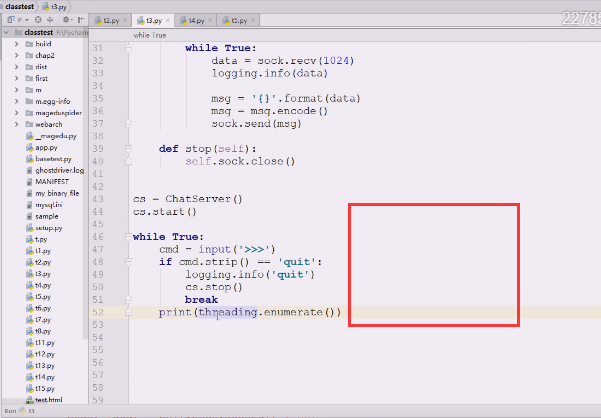The image size is (601, 418).
Task: Expand the dist folder
Action: 16,67
